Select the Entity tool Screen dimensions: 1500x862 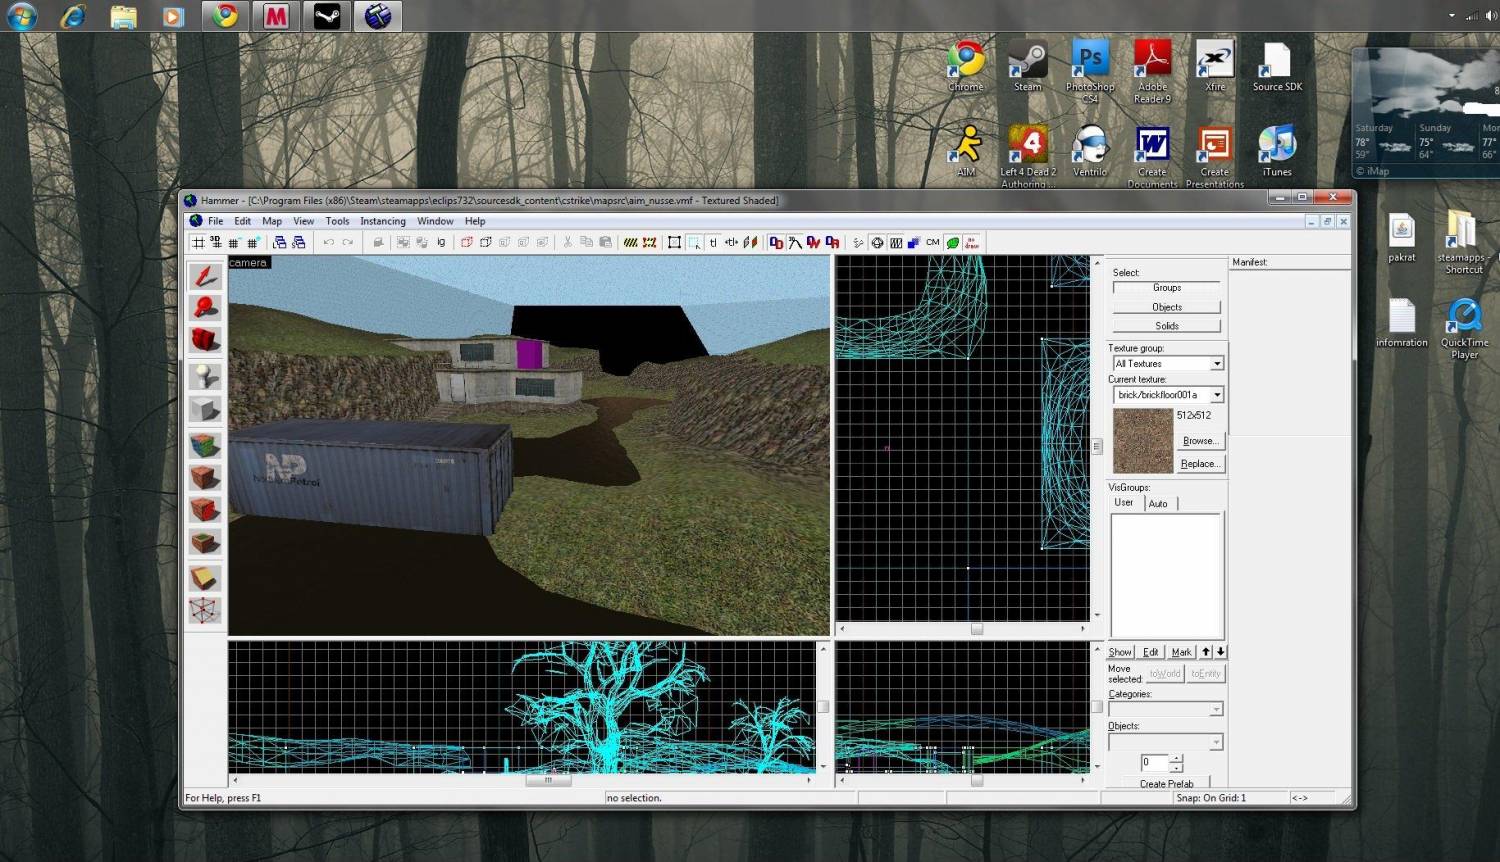[205, 377]
